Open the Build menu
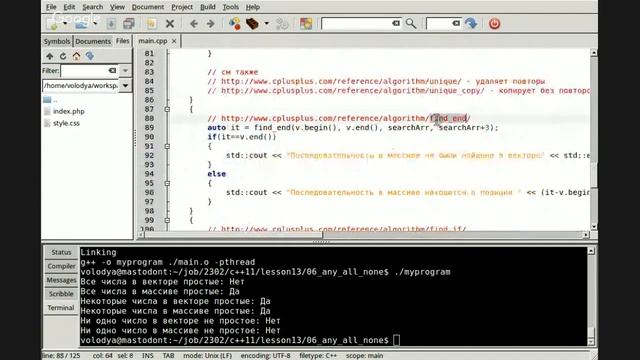The height and width of the screenshot is (360, 640). click(x=208, y=7)
